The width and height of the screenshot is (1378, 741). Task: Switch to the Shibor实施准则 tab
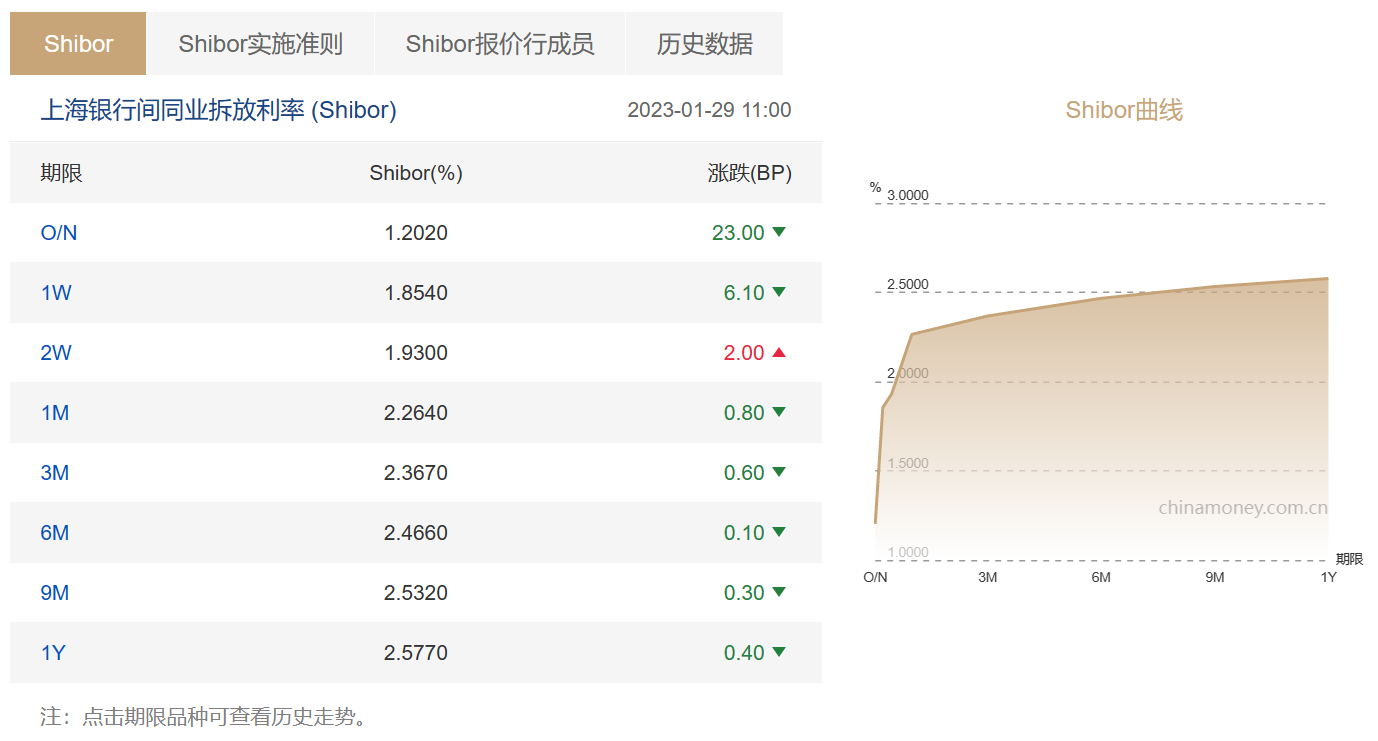pos(260,44)
